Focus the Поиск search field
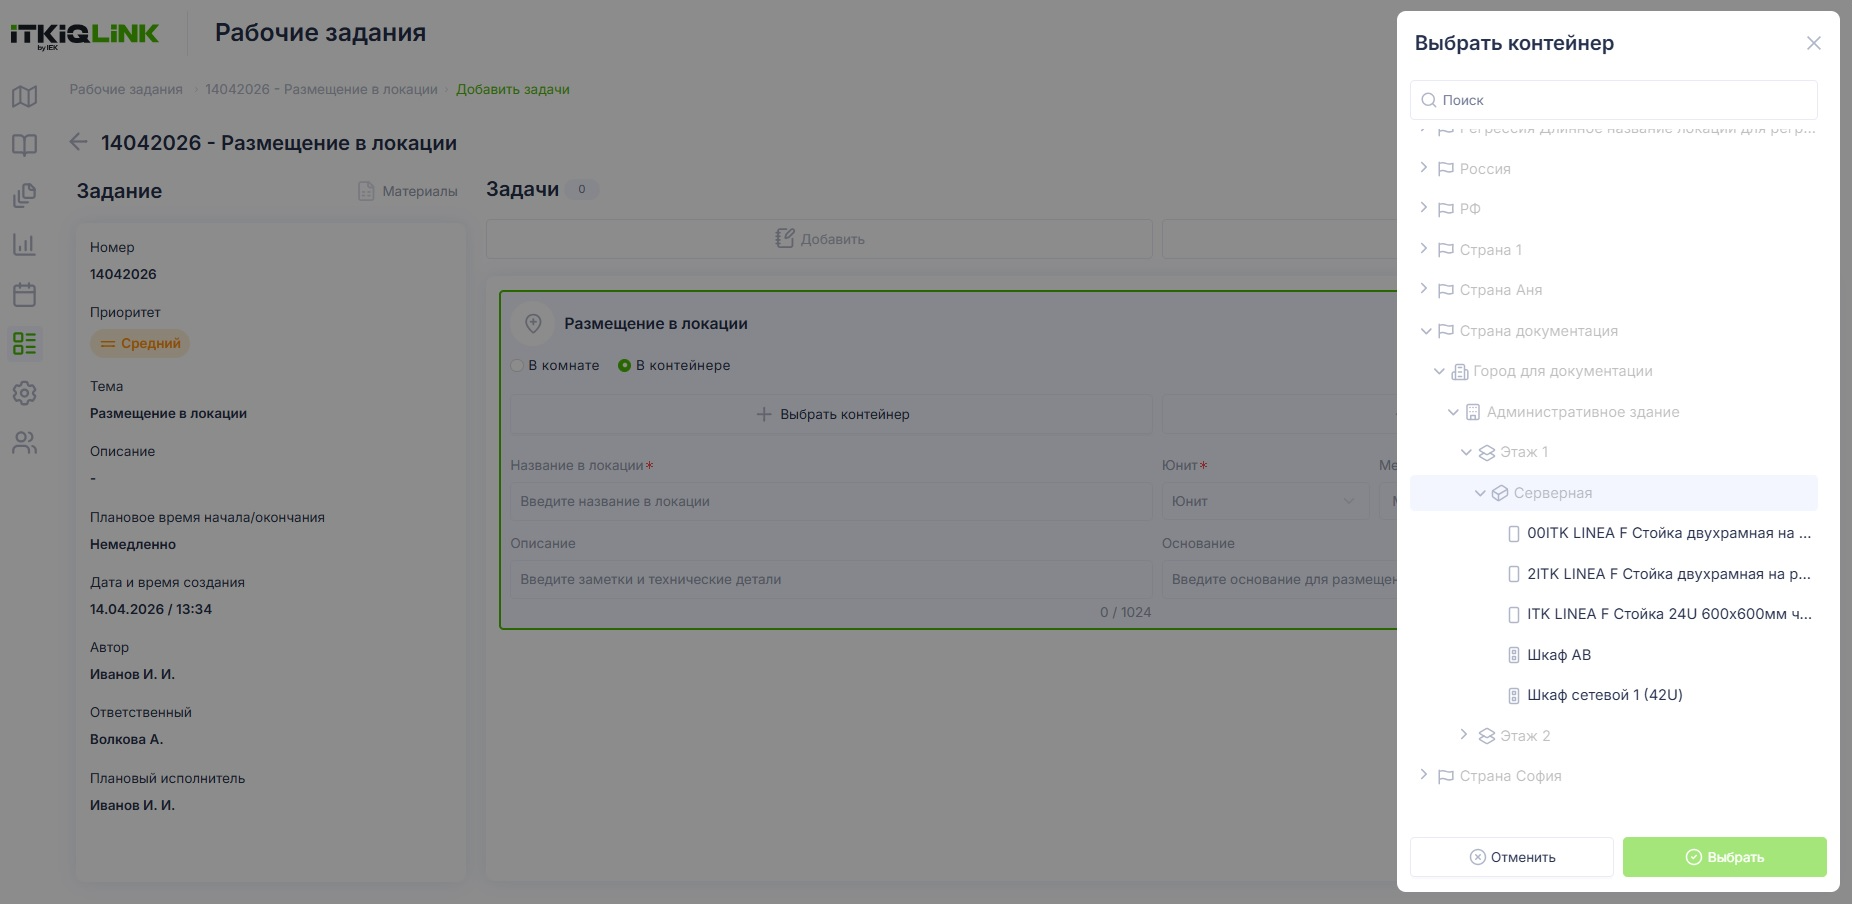 click(1614, 100)
